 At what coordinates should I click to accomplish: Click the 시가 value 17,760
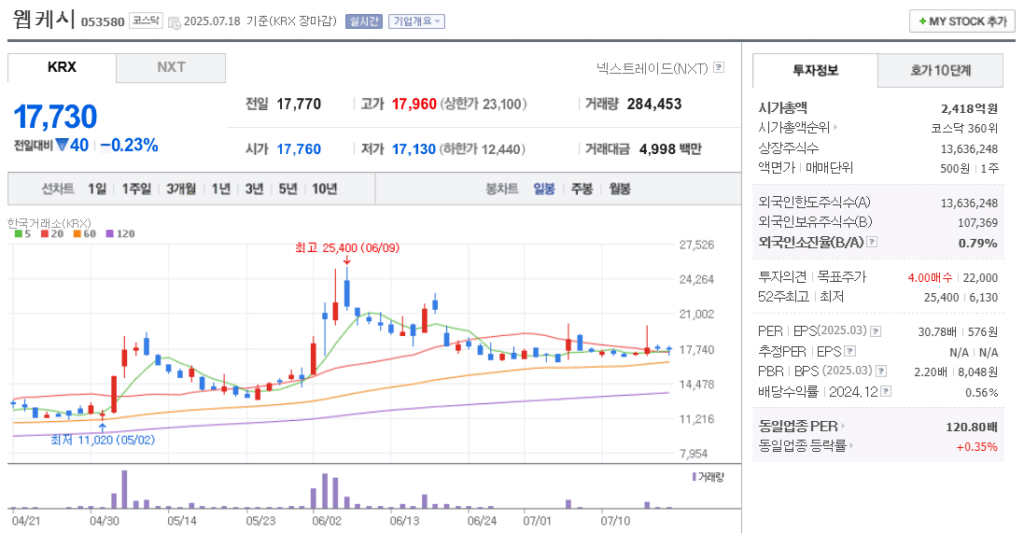point(299,150)
